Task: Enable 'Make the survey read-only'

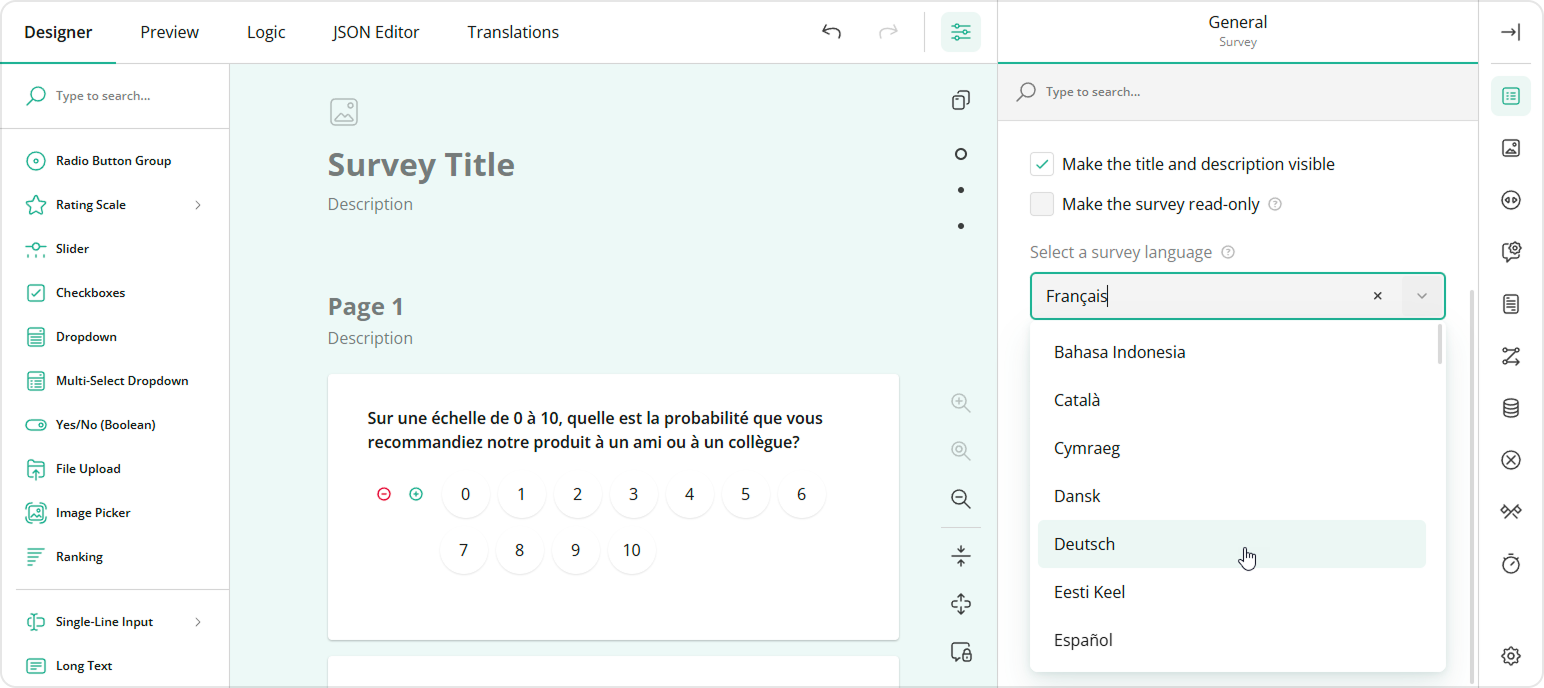Action: point(1041,203)
